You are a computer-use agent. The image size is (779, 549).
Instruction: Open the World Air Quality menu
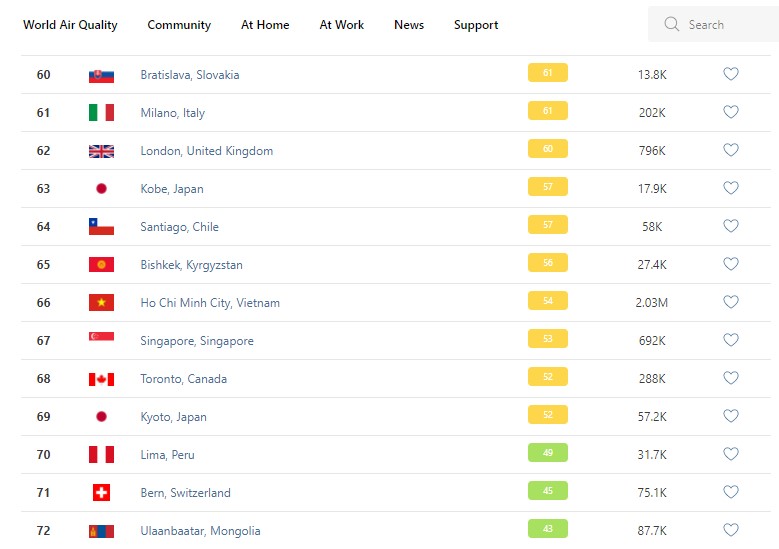point(70,25)
